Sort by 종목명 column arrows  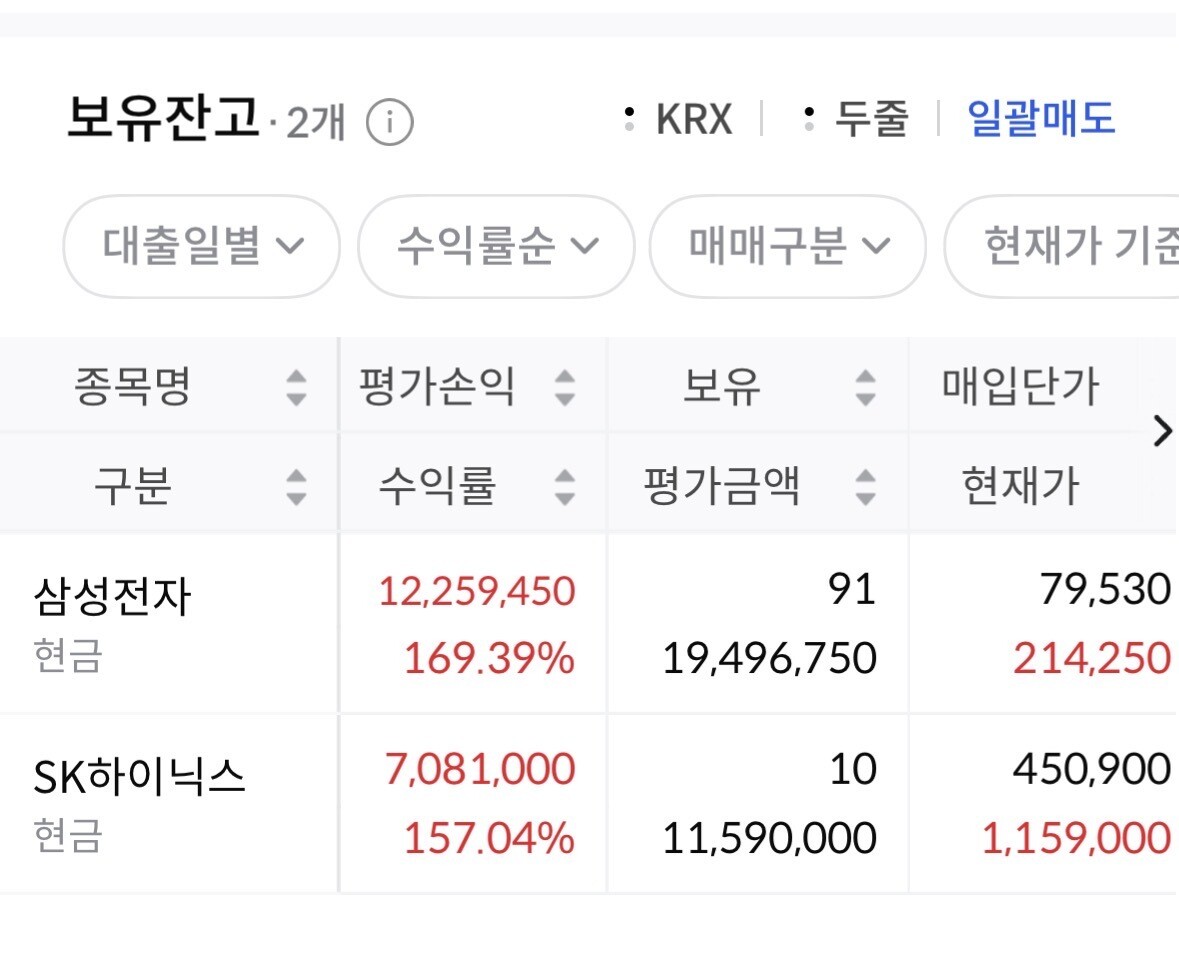(x=296, y=387)
